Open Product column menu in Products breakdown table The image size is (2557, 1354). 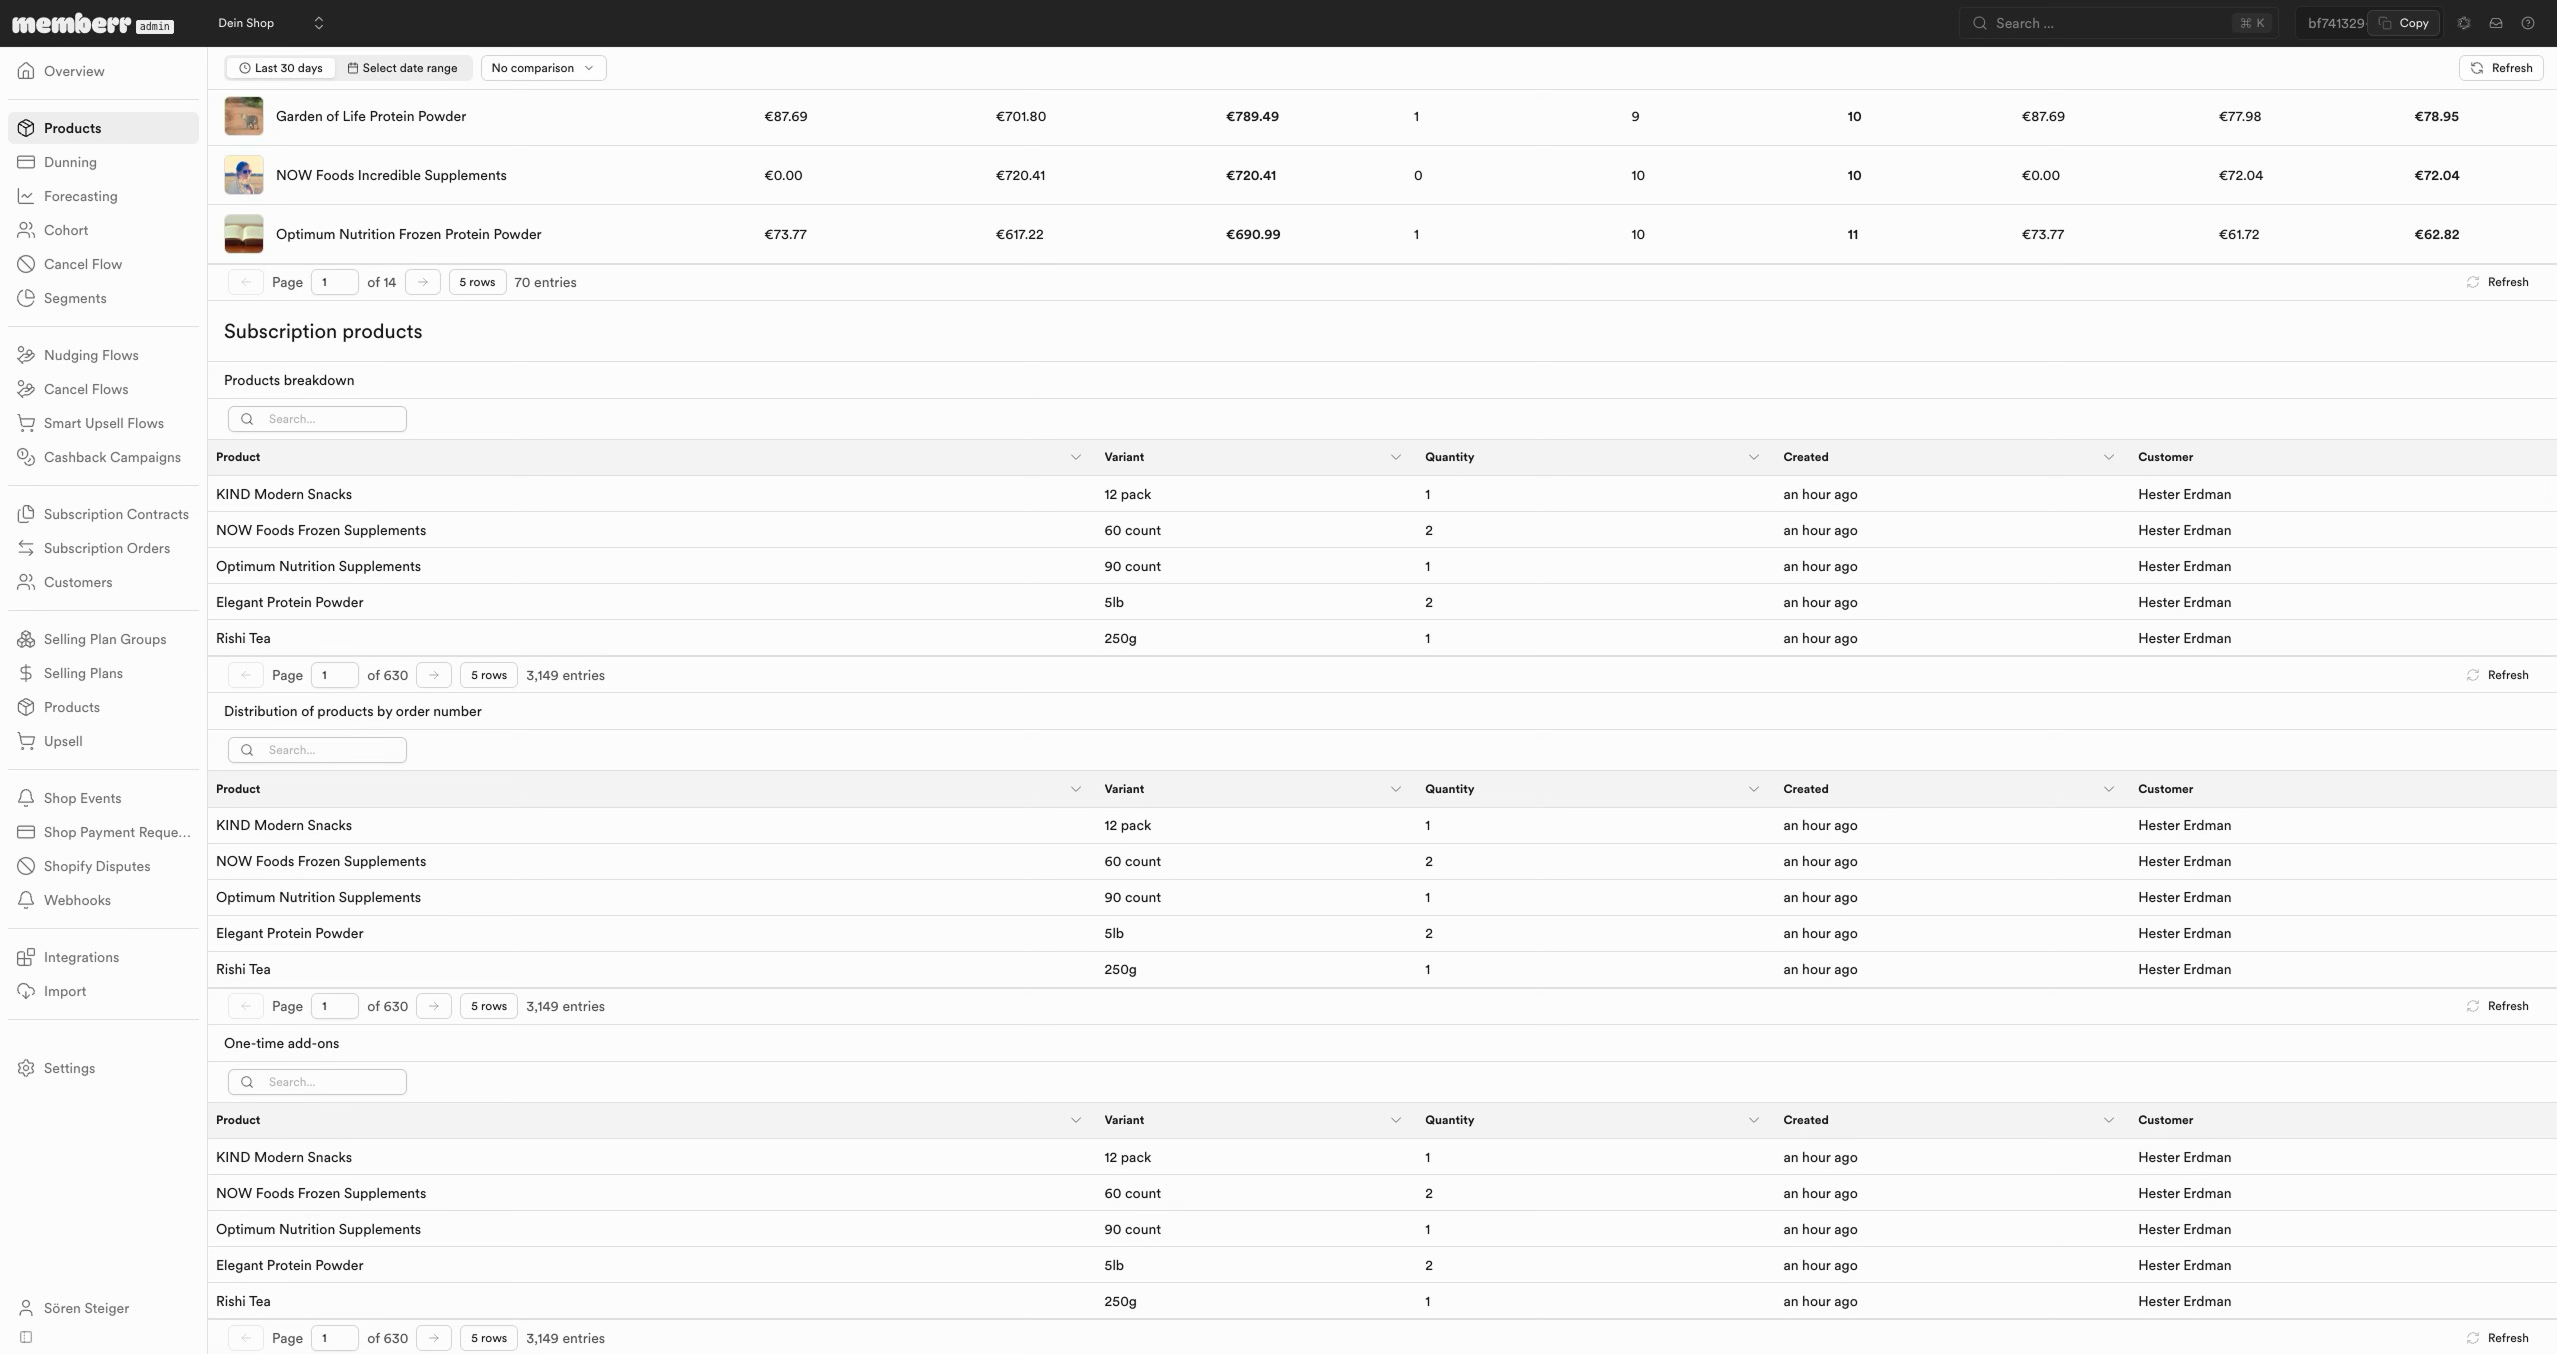[1076, 457]
